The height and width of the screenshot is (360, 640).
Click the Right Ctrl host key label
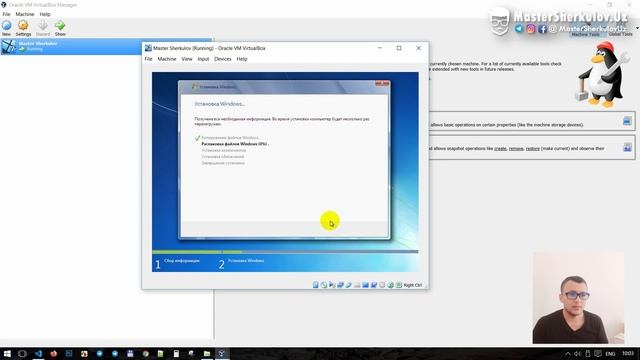point(413,285)
